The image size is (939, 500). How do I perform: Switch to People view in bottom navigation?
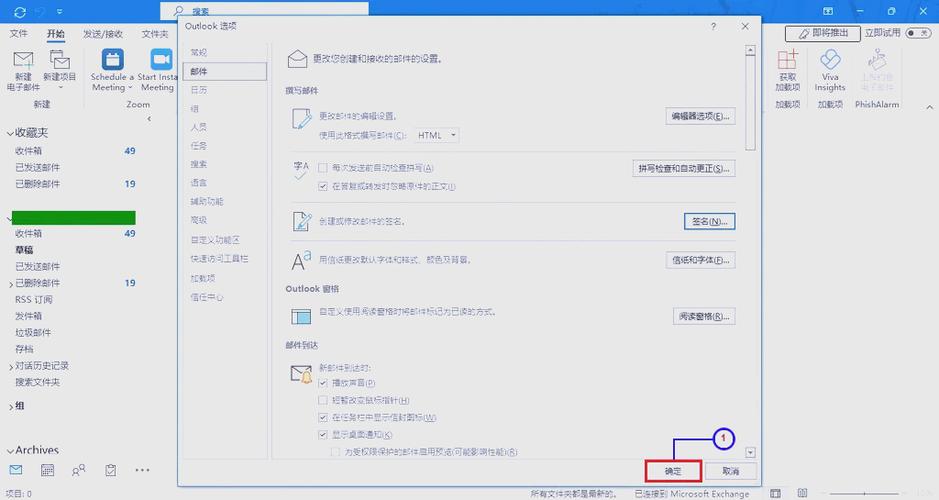[x=78, y=470]
